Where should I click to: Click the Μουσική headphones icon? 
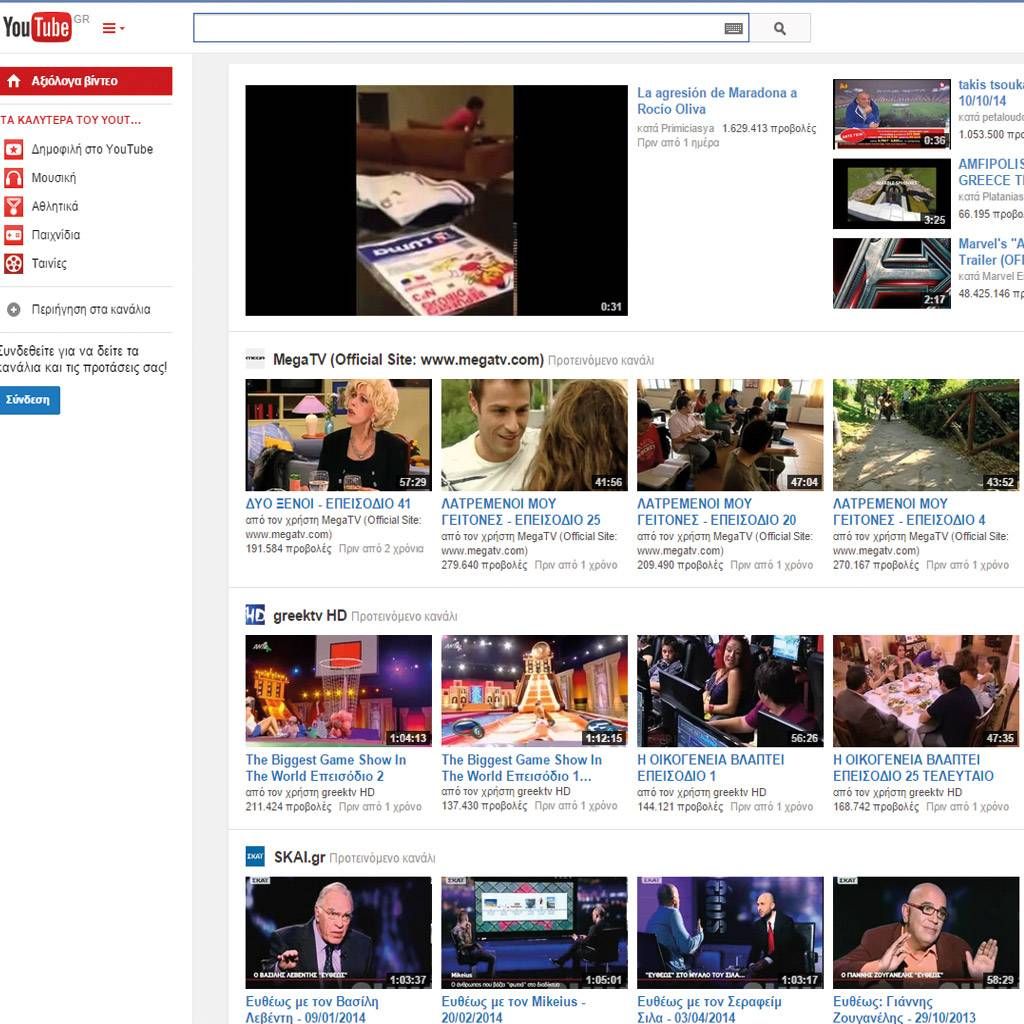(13, 178)
